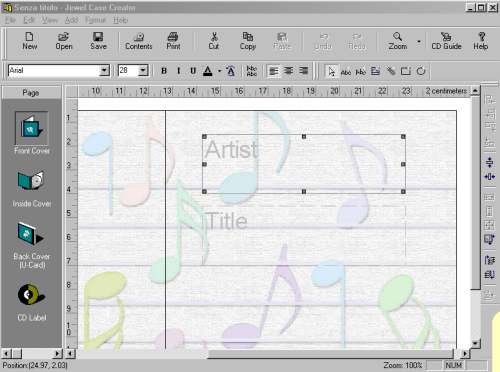Click the Contents toolbar icon
The image size is (500, 372).
[x=139, y=41]
